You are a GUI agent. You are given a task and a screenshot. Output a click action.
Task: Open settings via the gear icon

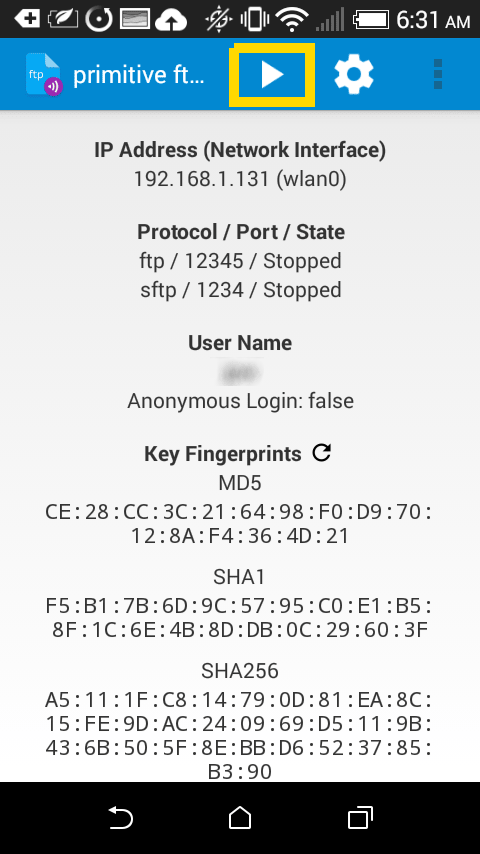354,74
